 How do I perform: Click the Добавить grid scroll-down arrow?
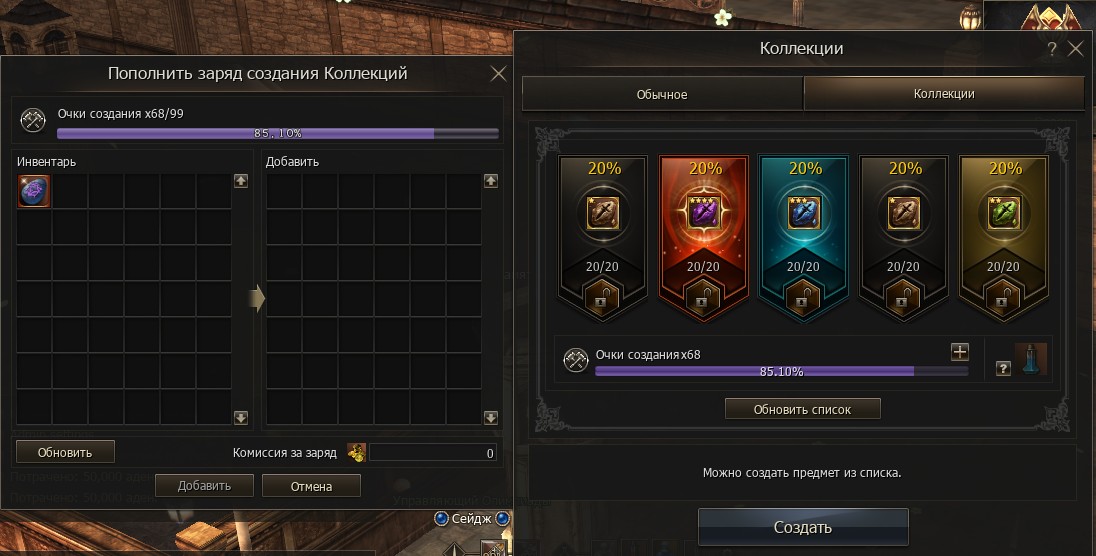coord(491,418)
